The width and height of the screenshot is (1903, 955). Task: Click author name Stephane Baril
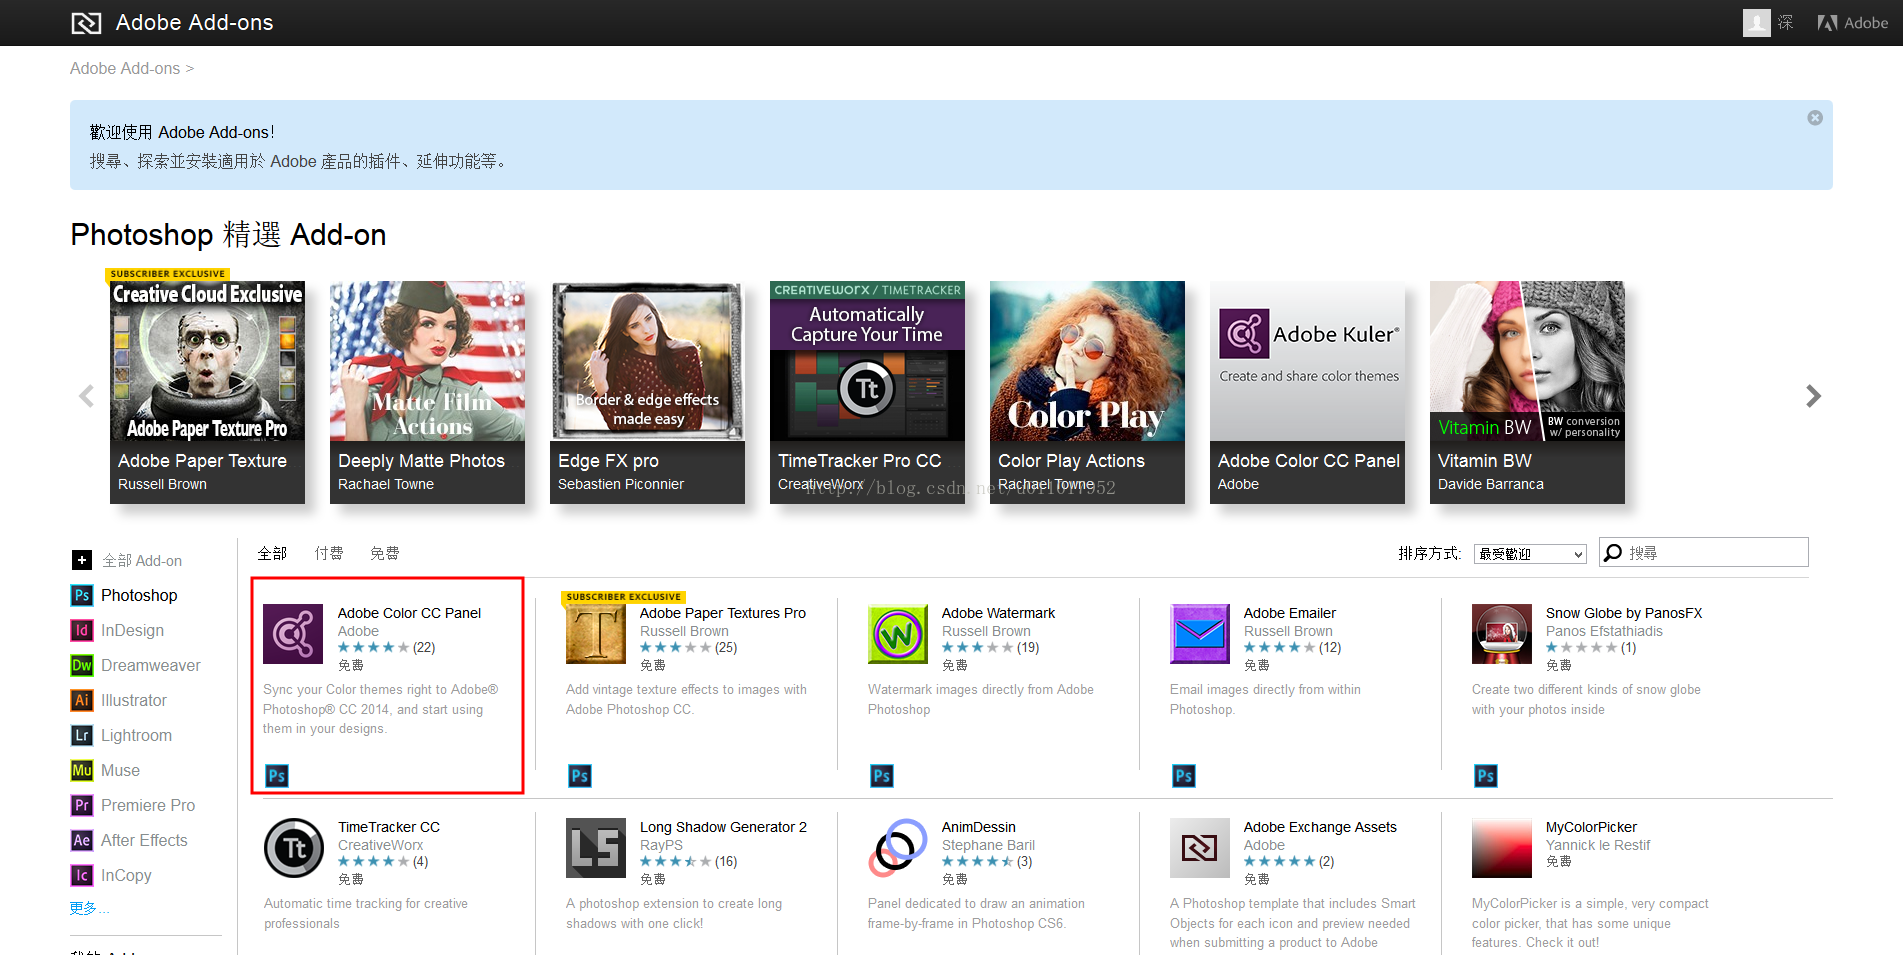pos(988,845)
